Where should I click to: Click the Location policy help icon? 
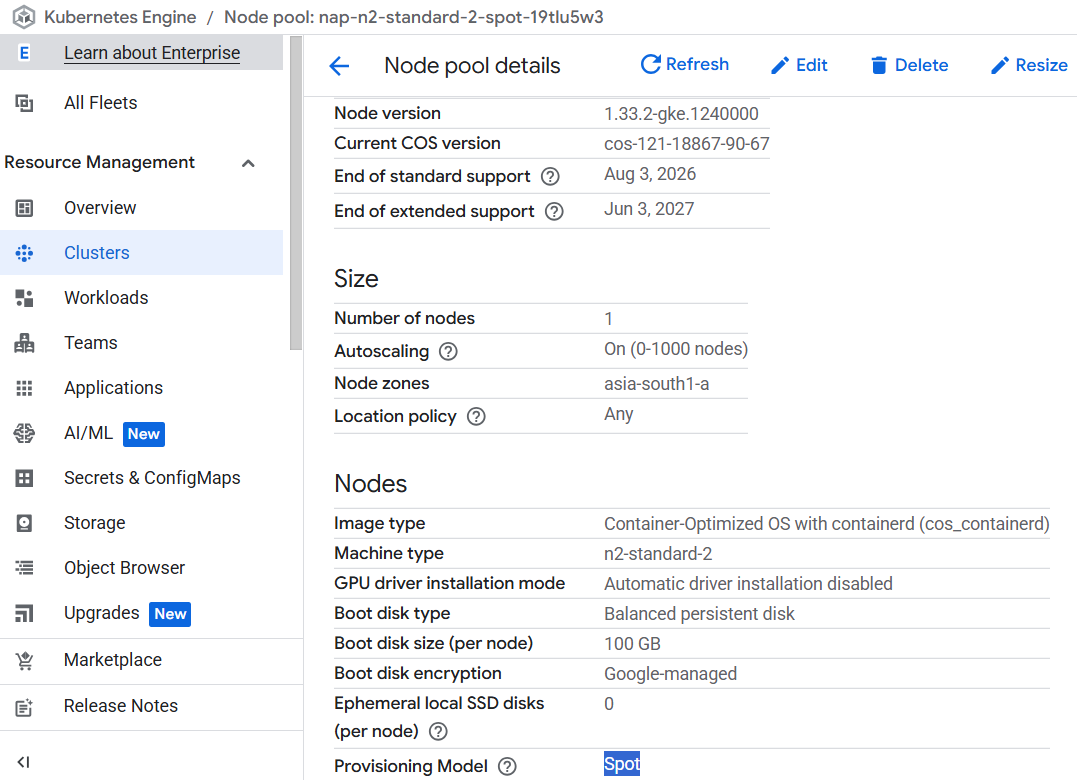pyautogui.click(x=476, y=417)
